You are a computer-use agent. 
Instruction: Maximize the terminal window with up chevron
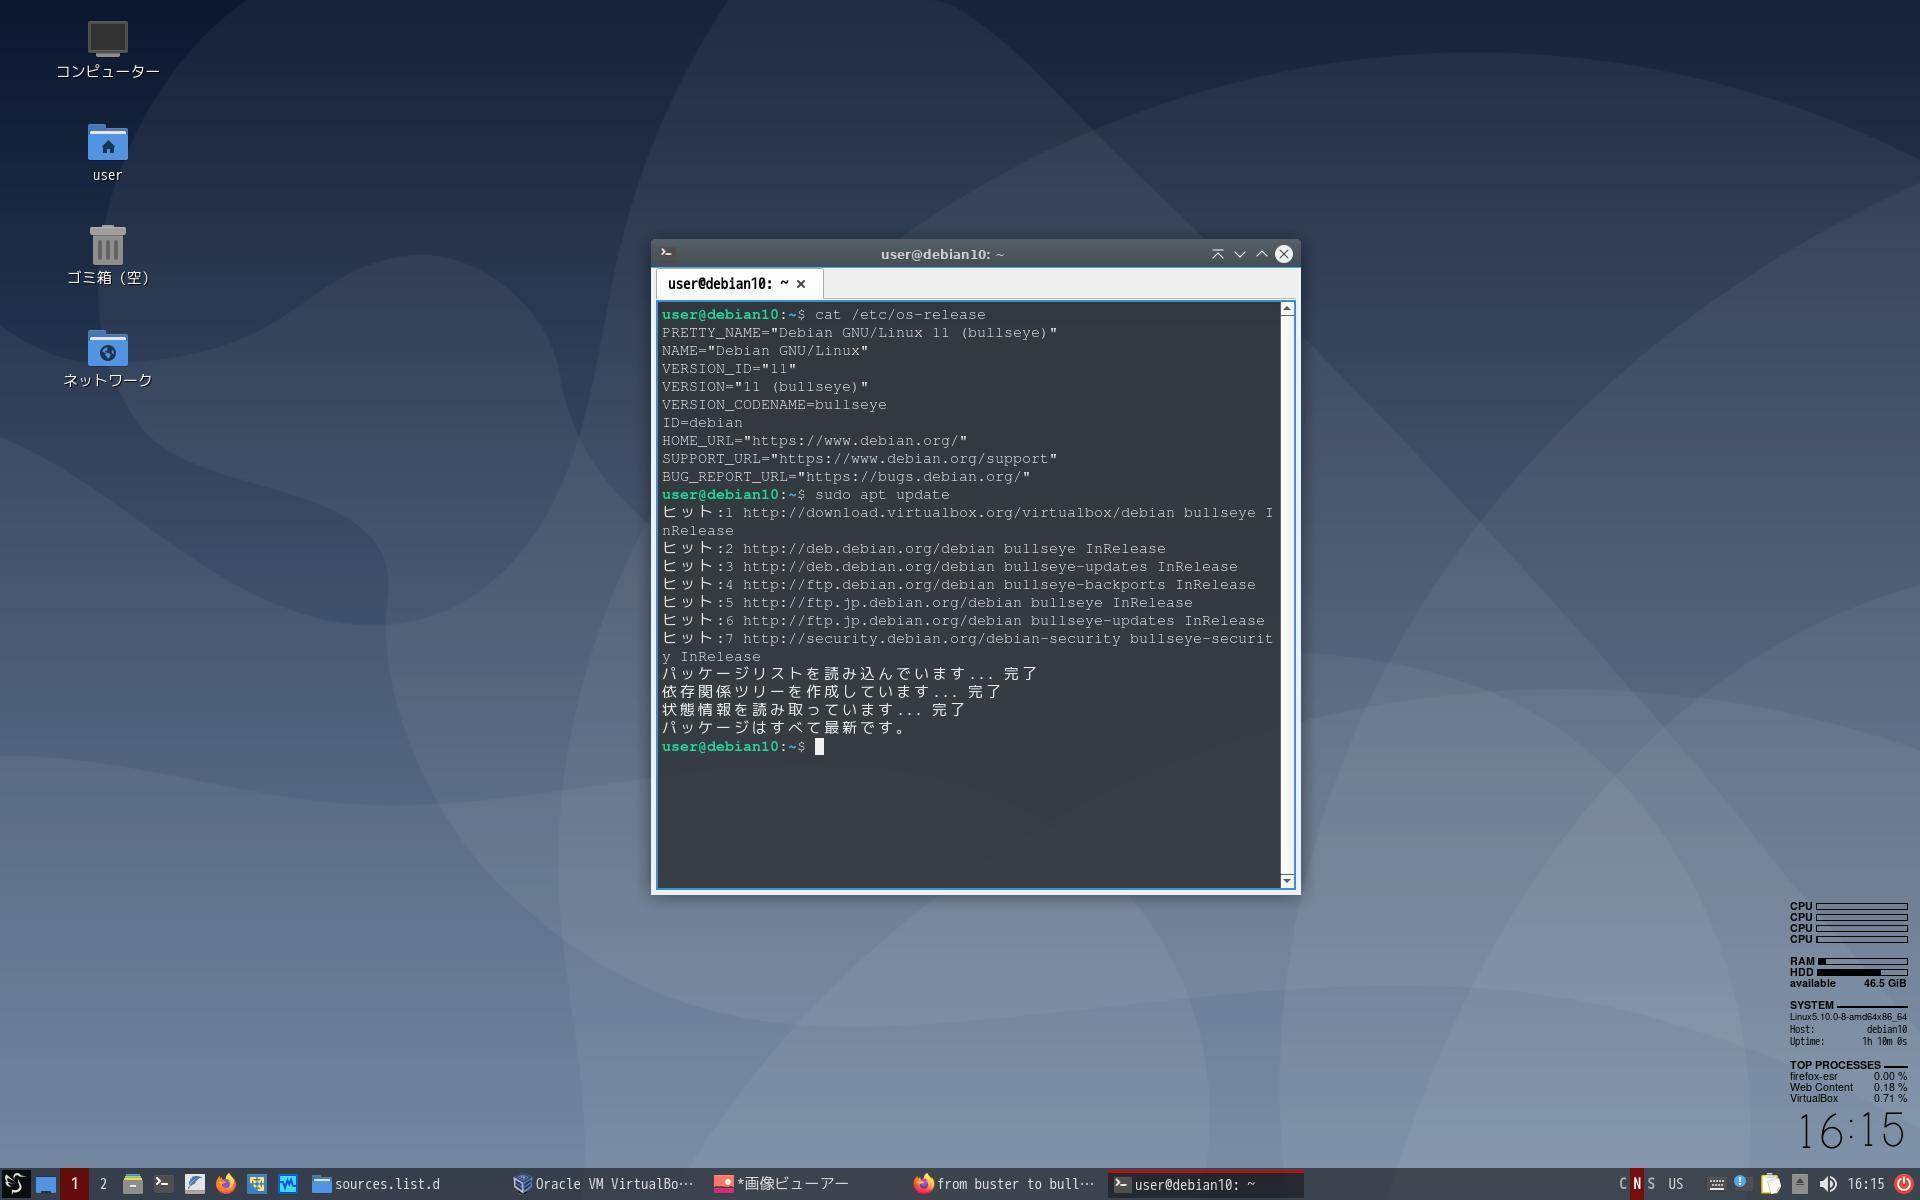pyautogui.click(x=1262, y=254)
